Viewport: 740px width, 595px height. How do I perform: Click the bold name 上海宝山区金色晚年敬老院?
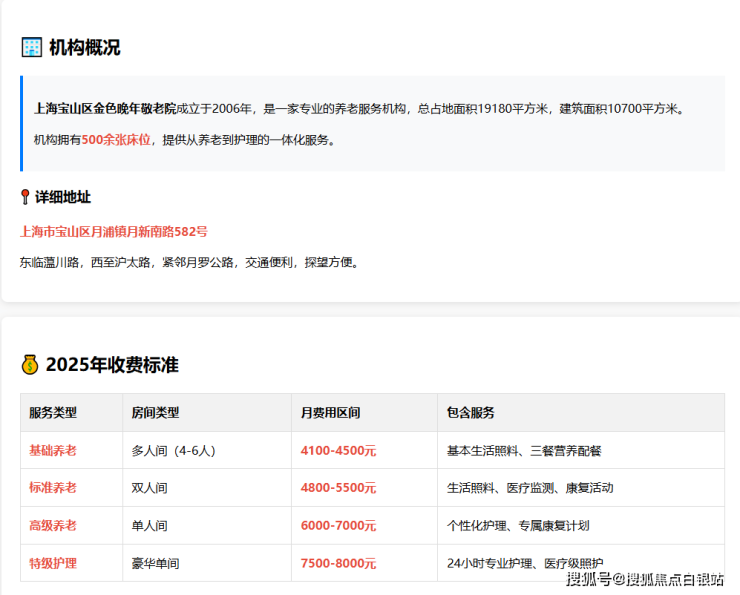click(104, 109)
